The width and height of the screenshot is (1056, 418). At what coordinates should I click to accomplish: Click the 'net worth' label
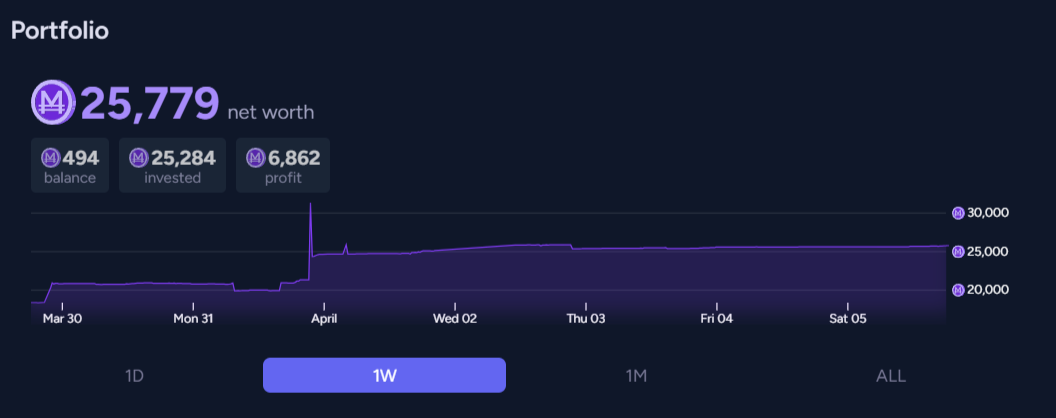tap(271, 112)
